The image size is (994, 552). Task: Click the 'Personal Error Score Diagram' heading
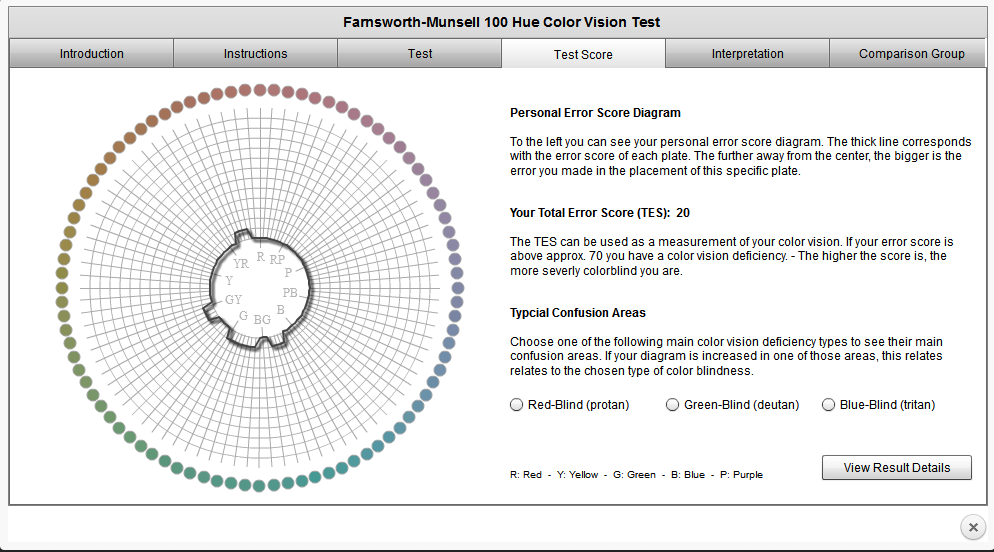(595, 113)
